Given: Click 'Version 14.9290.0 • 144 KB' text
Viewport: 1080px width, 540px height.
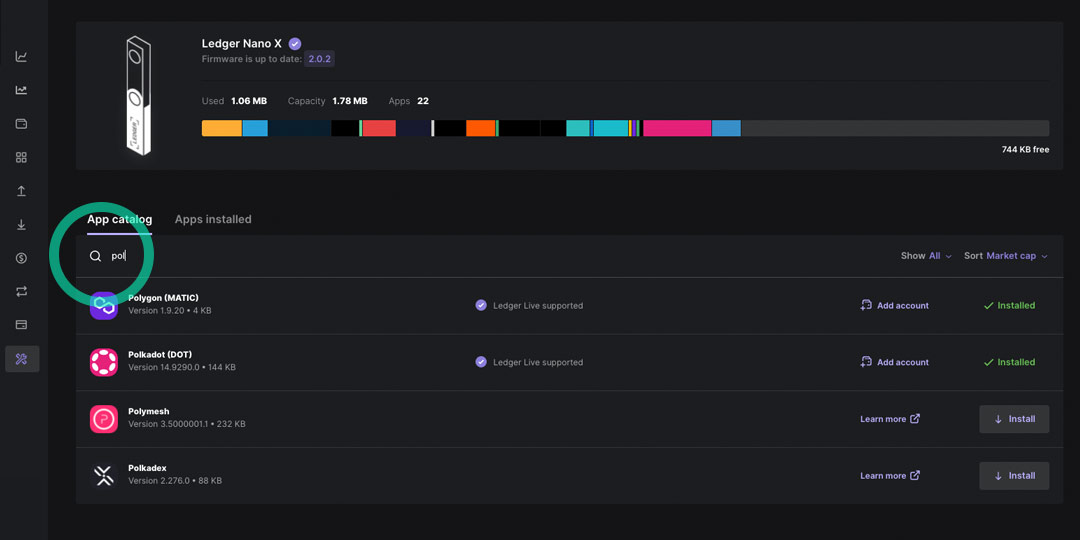Looking at the screenshot, I should (x=182, y=367).
